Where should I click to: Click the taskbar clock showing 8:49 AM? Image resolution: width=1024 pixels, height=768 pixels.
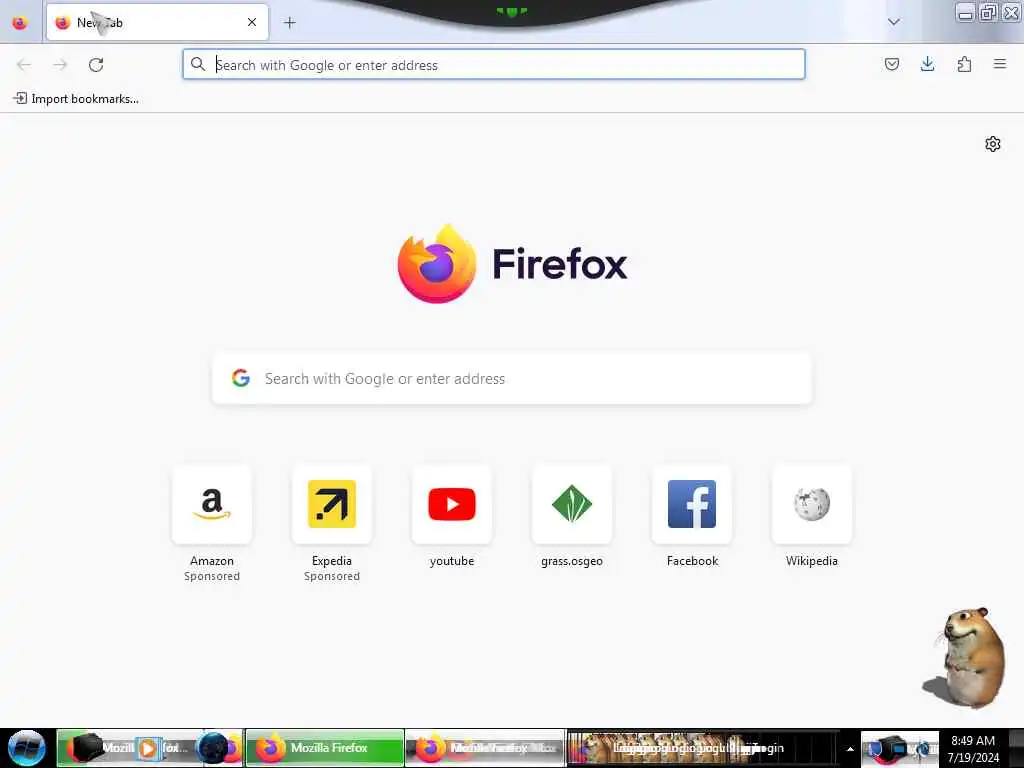pyautogui.click(x=973, y=748)
